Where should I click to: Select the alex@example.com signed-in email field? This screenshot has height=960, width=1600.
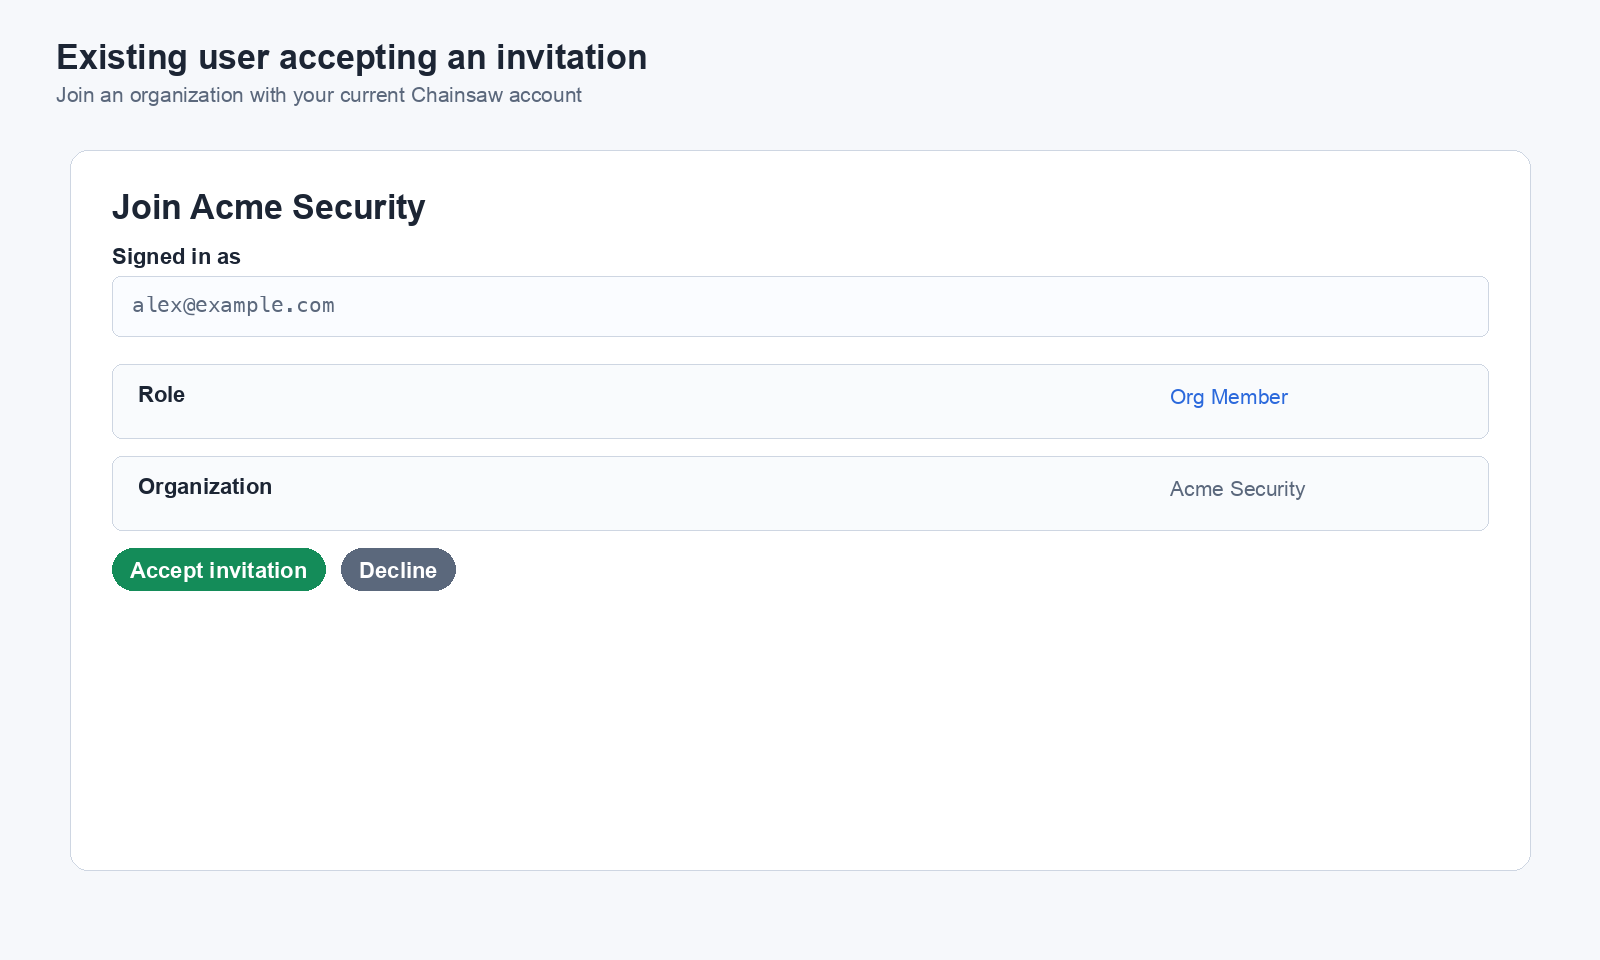(800, 306)
